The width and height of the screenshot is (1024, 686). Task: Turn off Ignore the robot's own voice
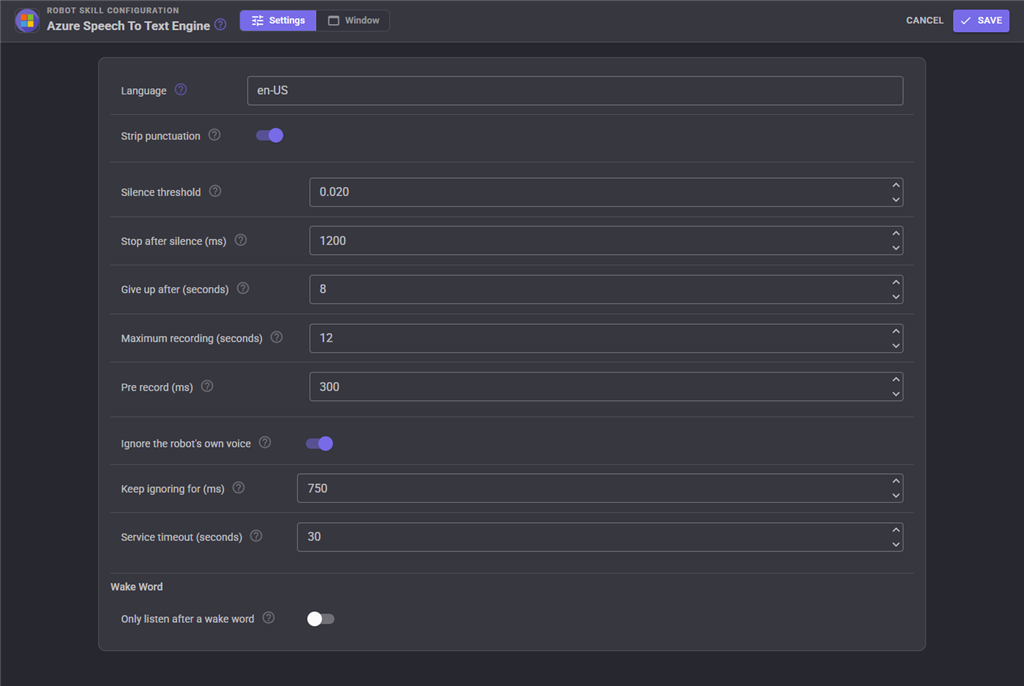point(319,444)
